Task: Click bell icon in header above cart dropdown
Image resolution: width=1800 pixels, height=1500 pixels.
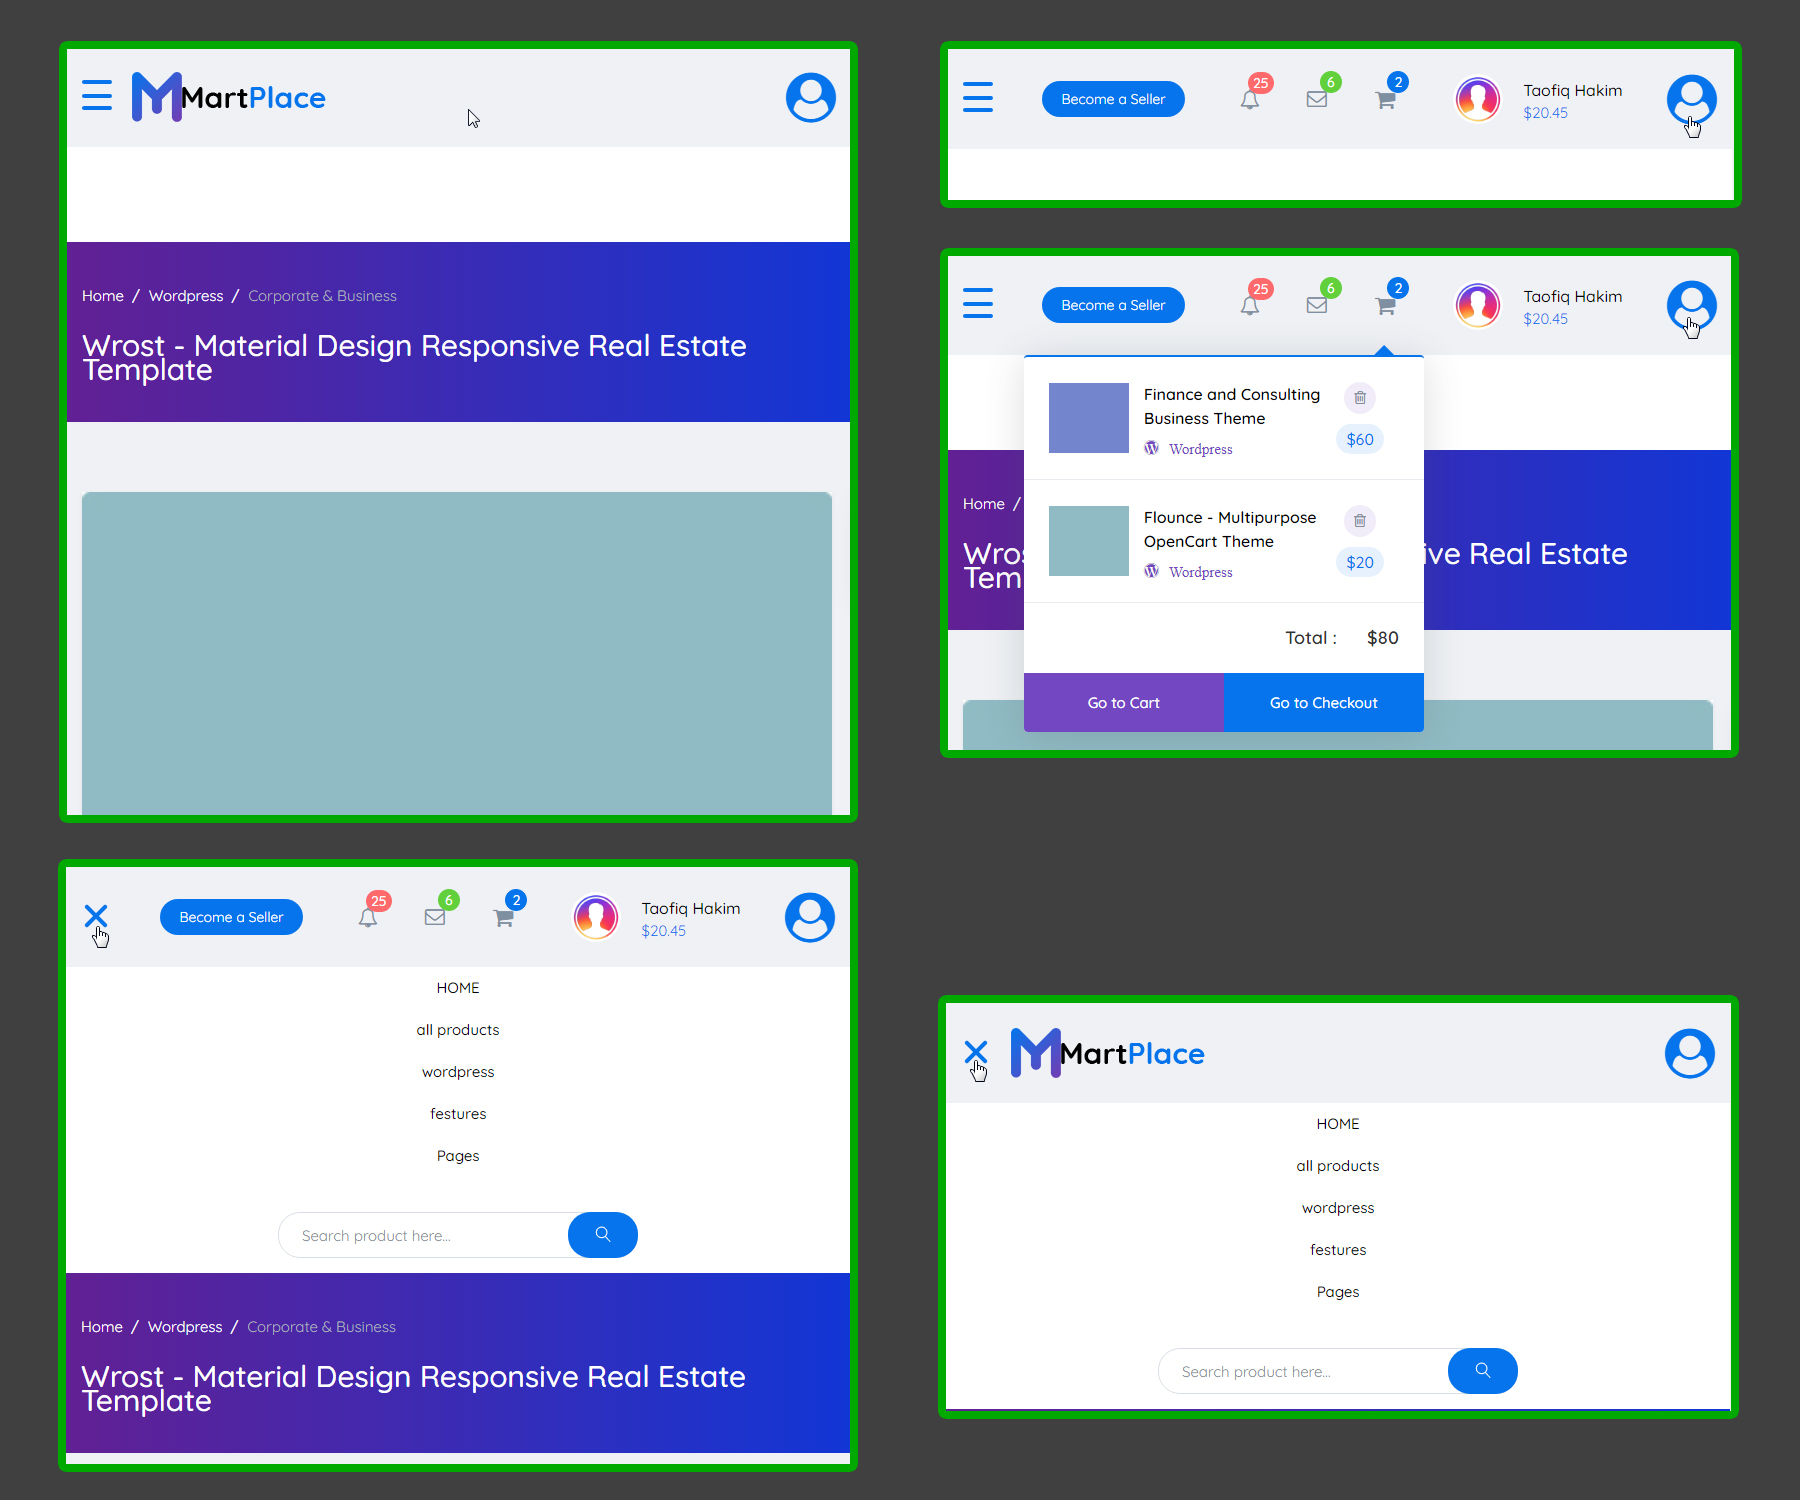Action: [x=1250, y=305]
